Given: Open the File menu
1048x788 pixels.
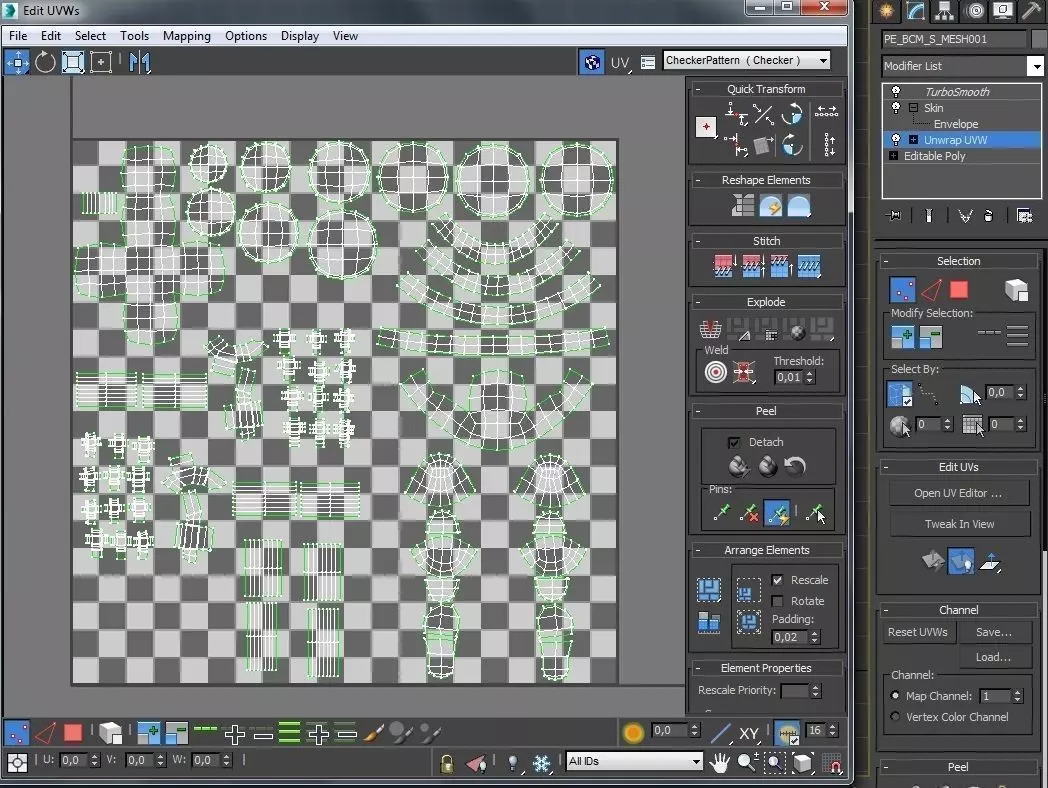Looking at the screenshot, I should coord(18,36).
